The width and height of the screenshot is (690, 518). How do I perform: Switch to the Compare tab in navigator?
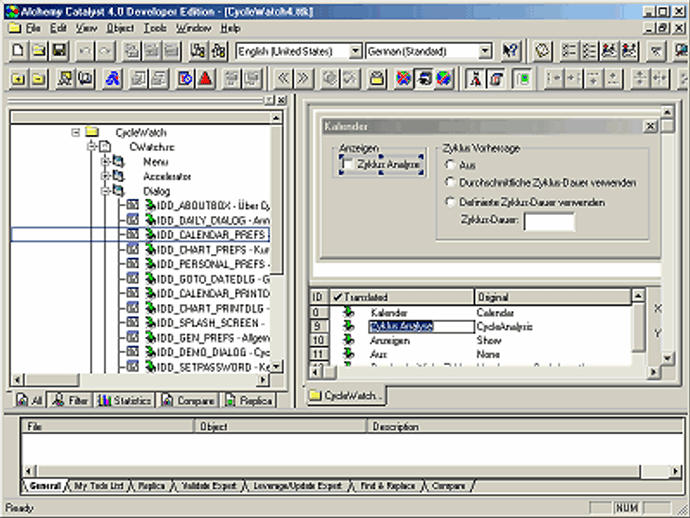click(188, 400)
